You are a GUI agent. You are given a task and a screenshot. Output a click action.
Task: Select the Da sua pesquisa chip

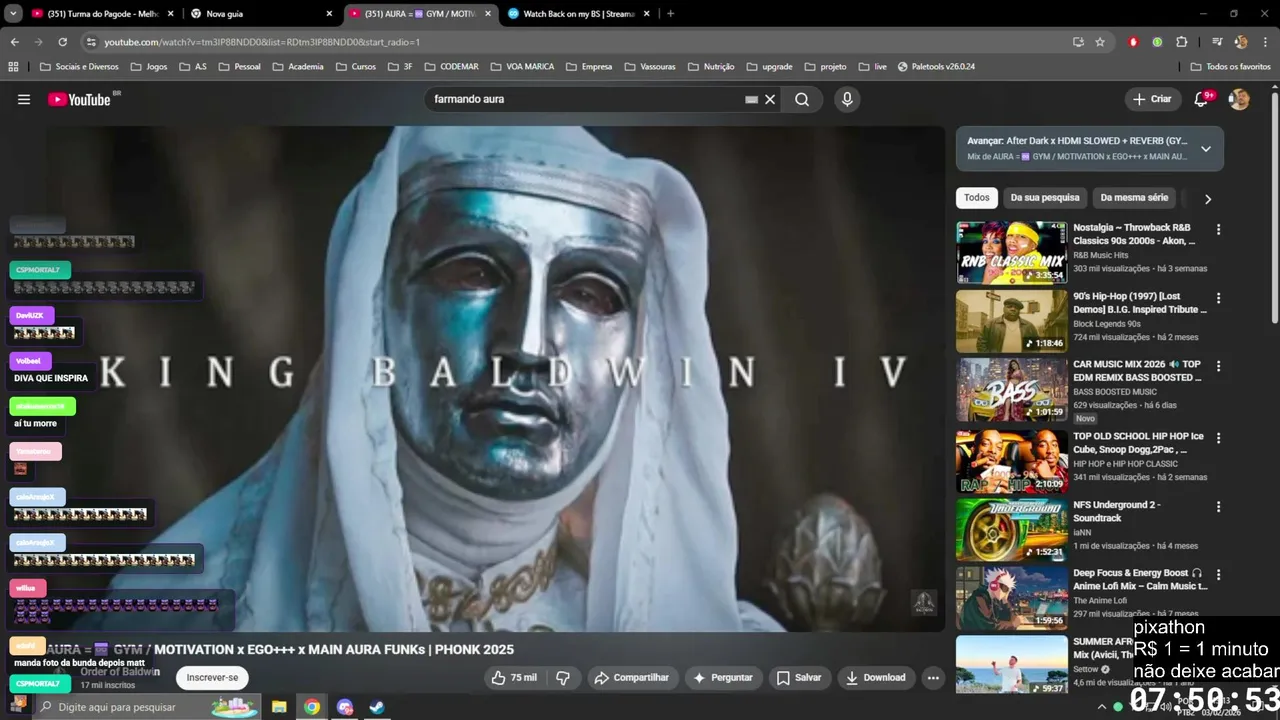[1045, 198]
